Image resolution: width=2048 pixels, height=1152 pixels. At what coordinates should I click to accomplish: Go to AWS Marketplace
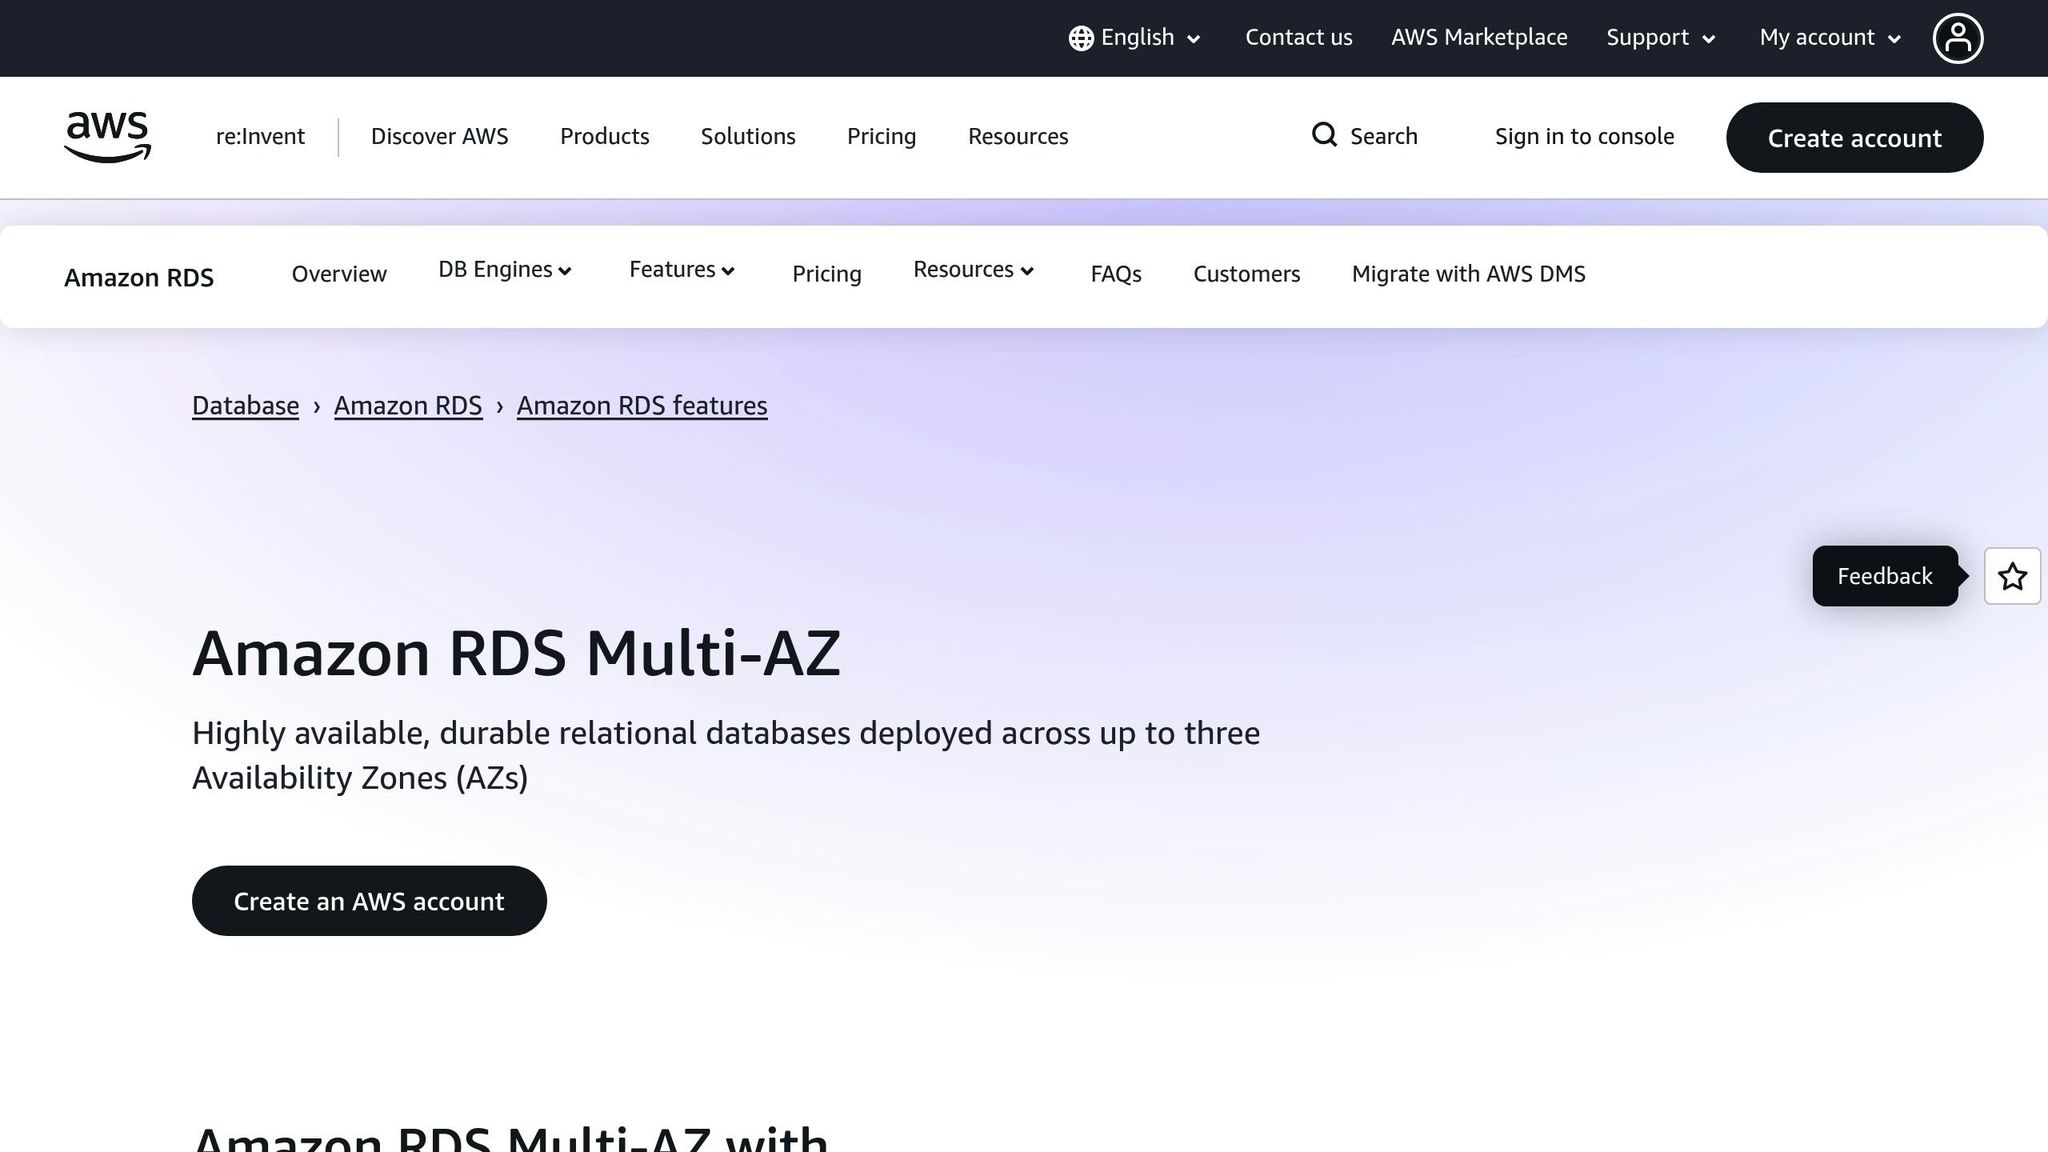point(1479,38)
